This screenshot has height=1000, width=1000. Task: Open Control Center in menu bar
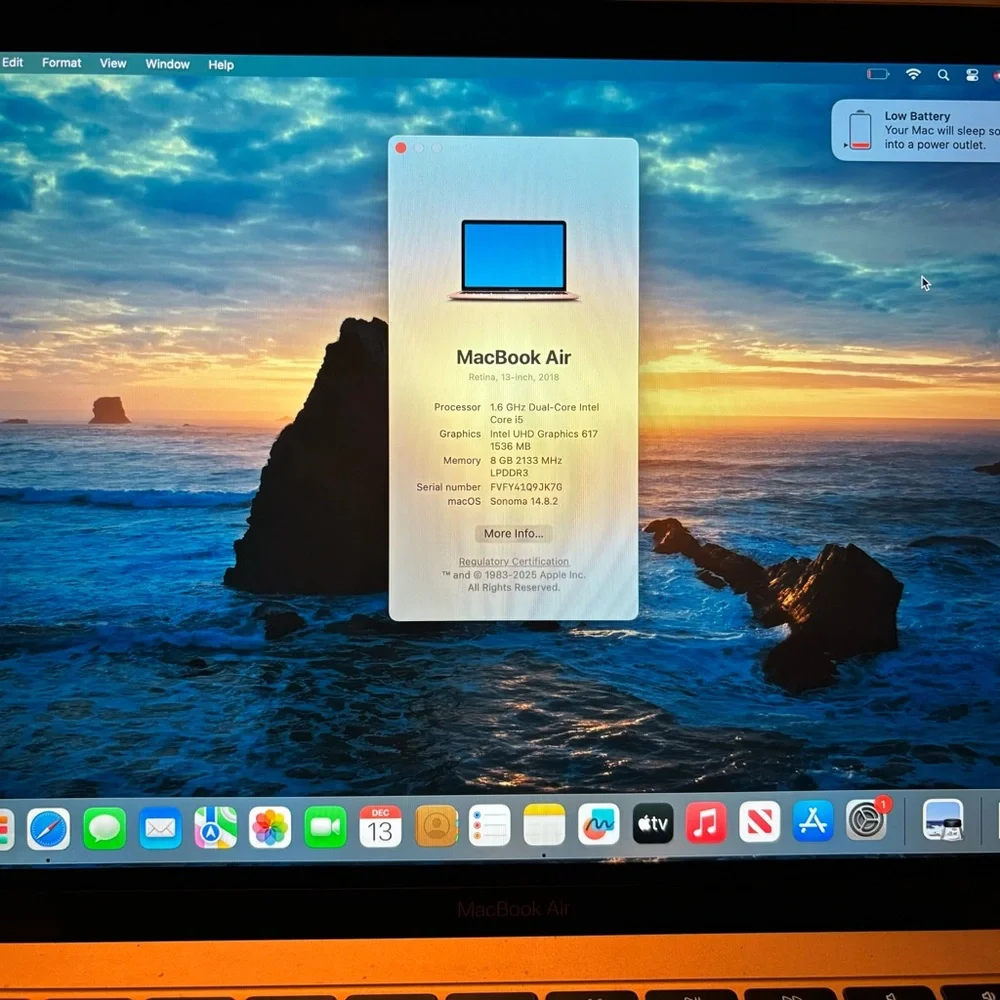972,75
